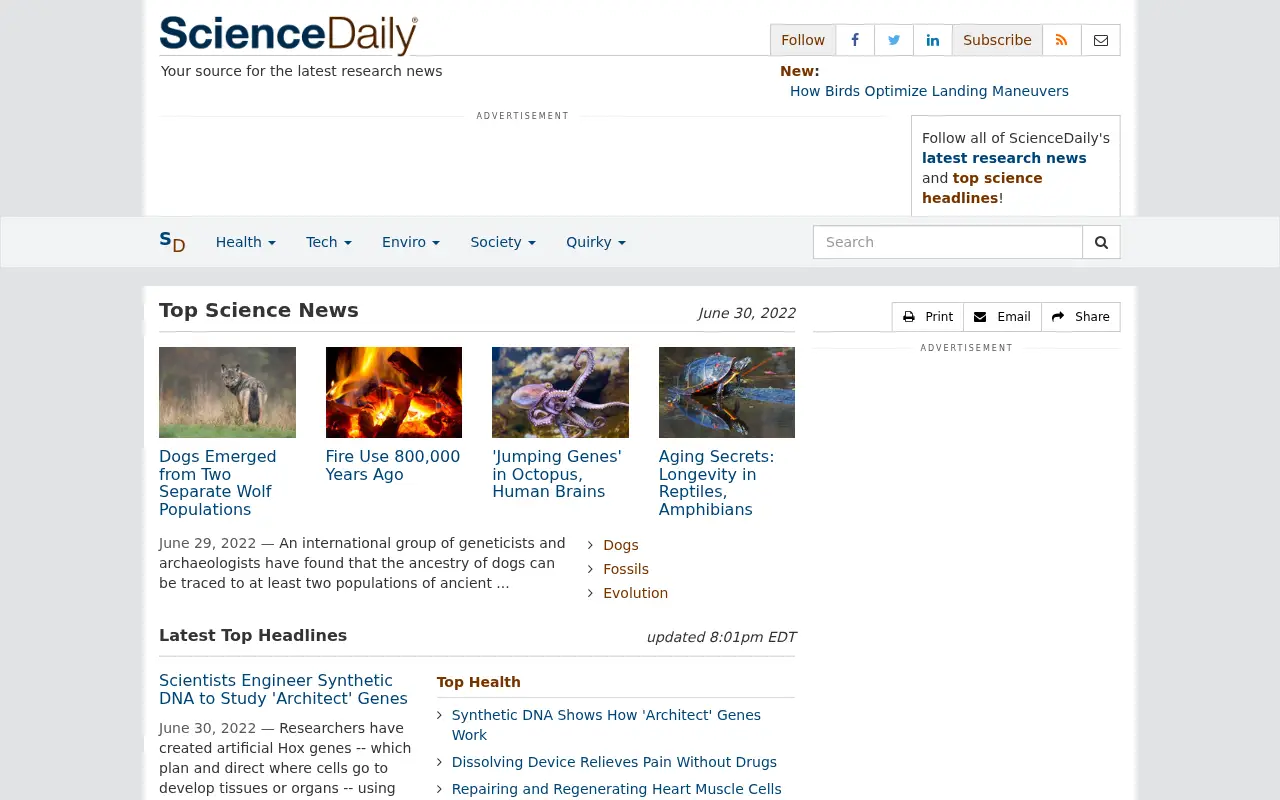Follow the 'top science headlines' link
Screen dimensions: 1280x800
click(x=982, y=188)
